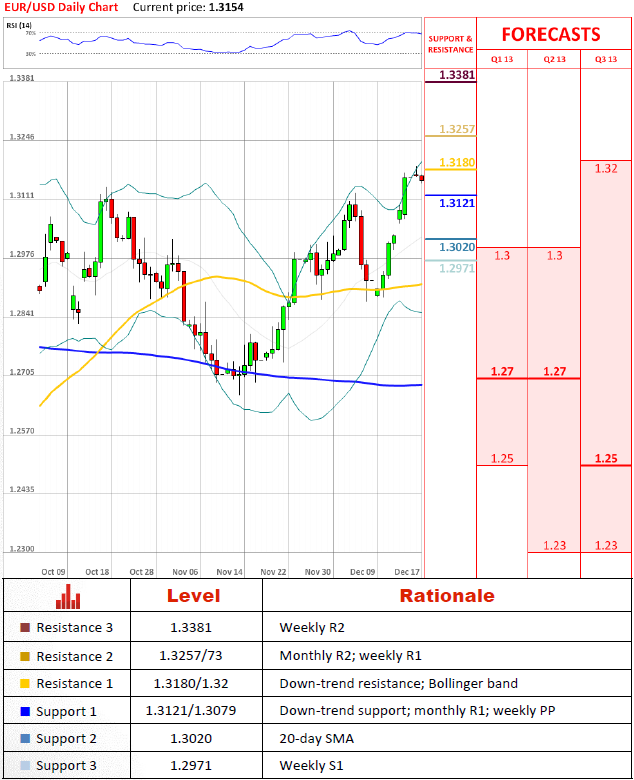Click the 'Resistance 3' row label

(75, 628)
